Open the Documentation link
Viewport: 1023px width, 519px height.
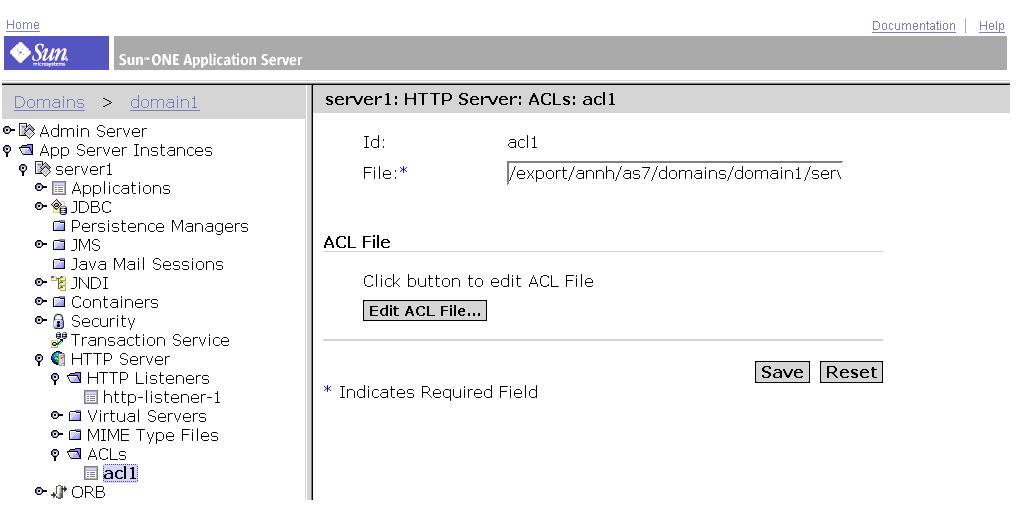click(x=913, y=25)
